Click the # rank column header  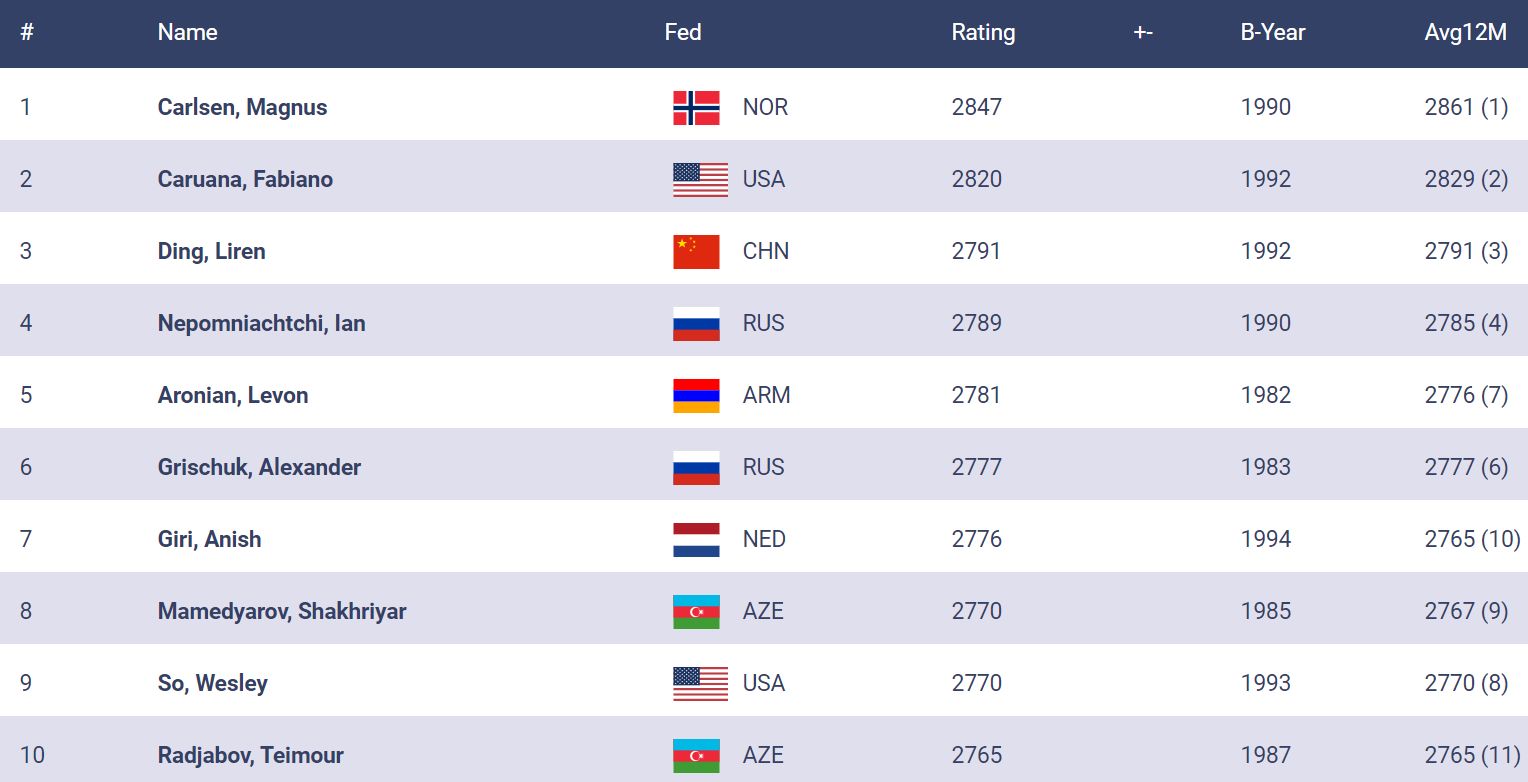pos(27,33)
